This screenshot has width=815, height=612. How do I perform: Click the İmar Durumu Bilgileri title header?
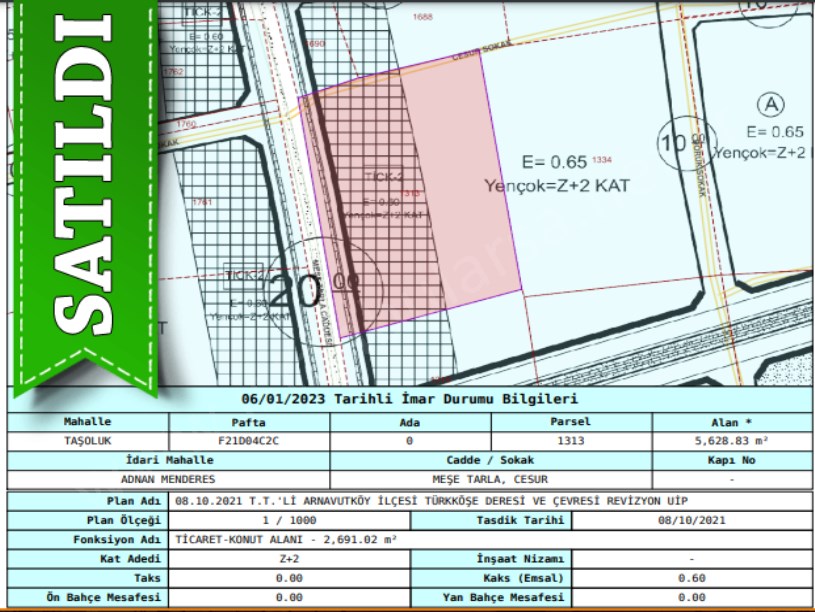[410, 401]
